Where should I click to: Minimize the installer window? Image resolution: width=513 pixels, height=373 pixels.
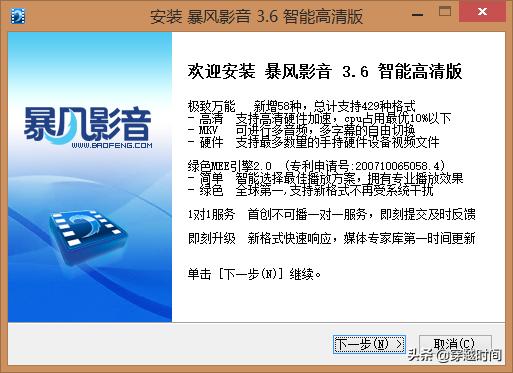click(x=417, y=15)
